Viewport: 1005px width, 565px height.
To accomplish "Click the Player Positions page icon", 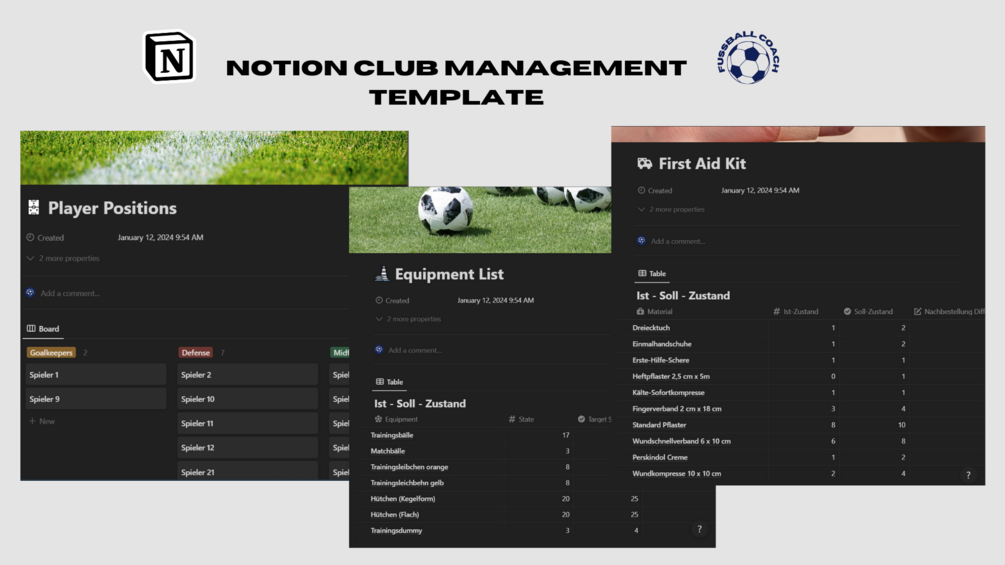I will 33,207.
